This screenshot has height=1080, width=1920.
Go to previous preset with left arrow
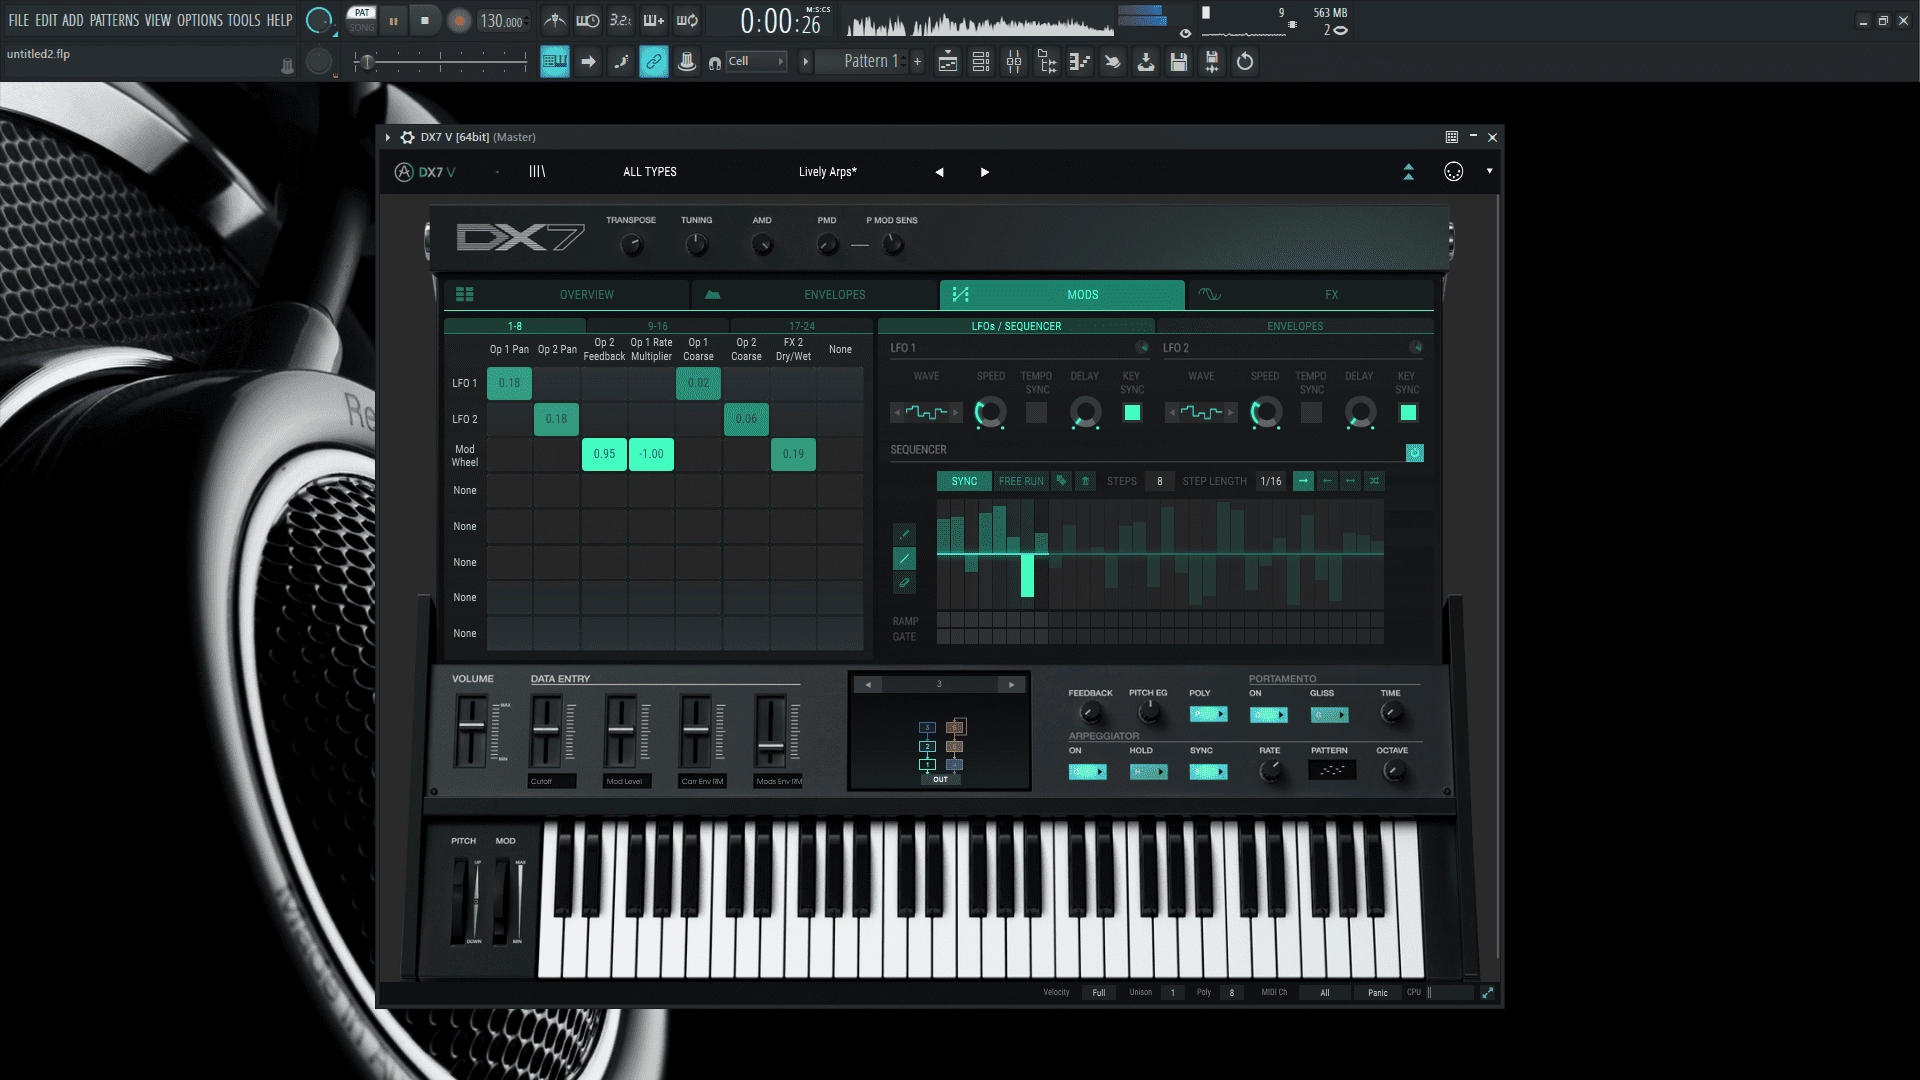(939, 172)
